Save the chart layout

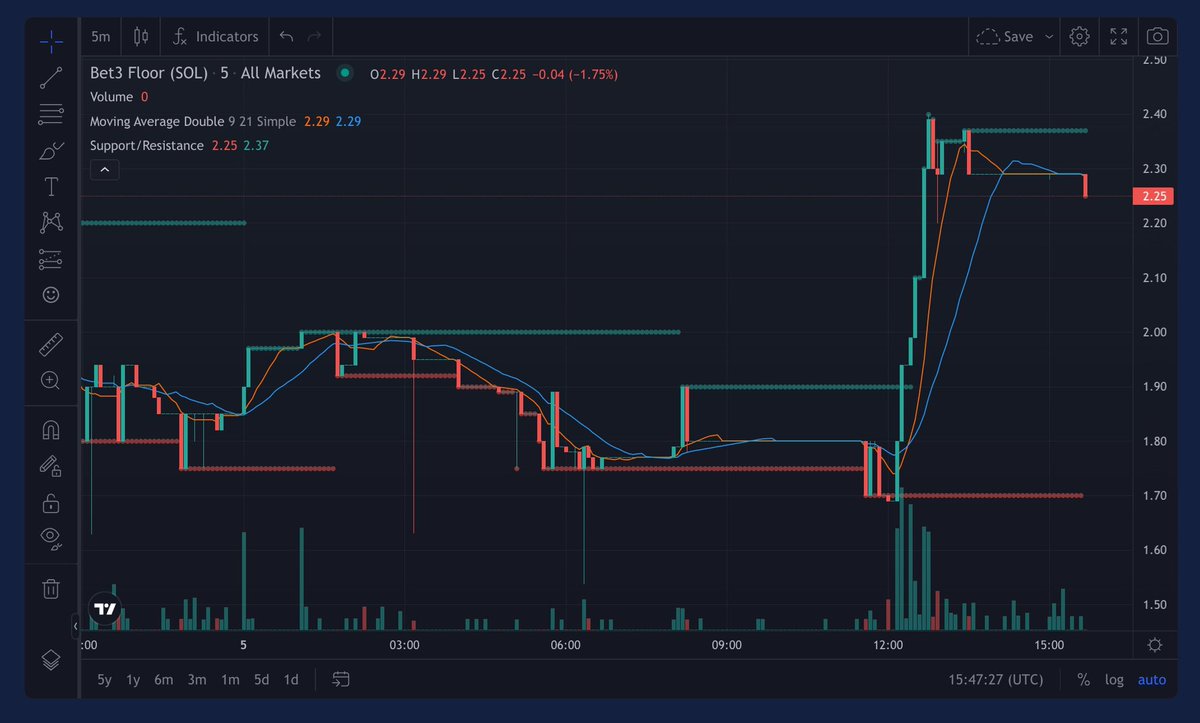coord(1005,36)
